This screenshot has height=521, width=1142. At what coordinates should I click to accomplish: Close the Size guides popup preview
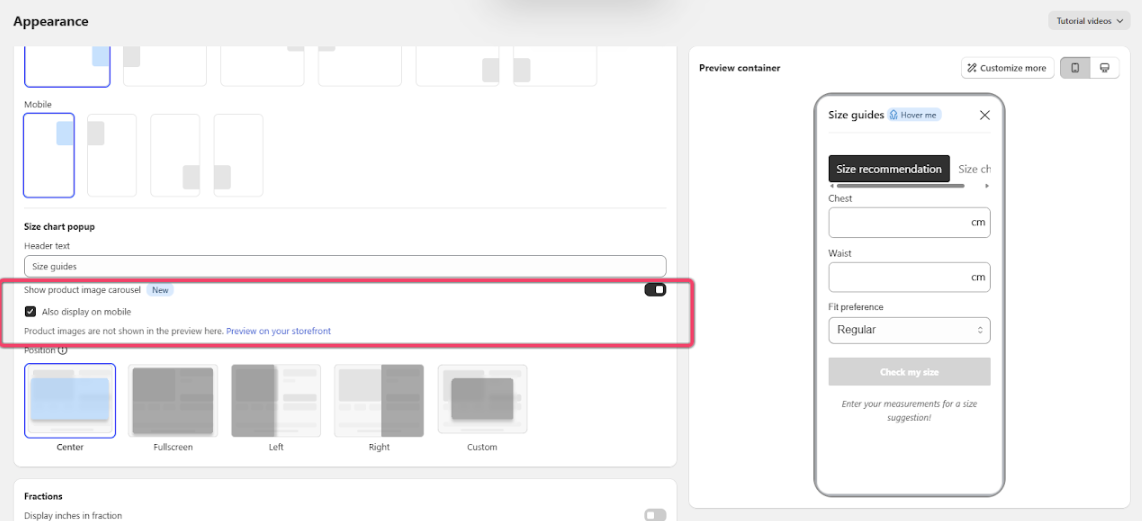985,115
